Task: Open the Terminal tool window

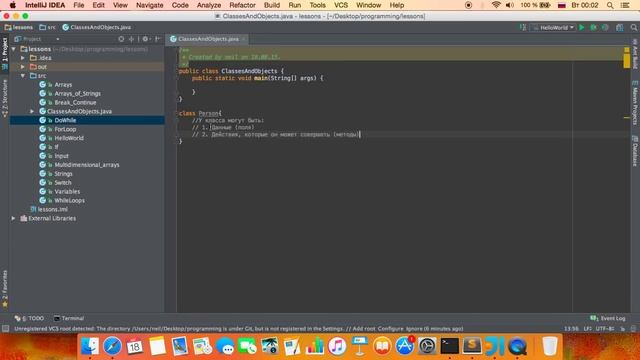Action: pyautogui.click(x=69, y=318)
